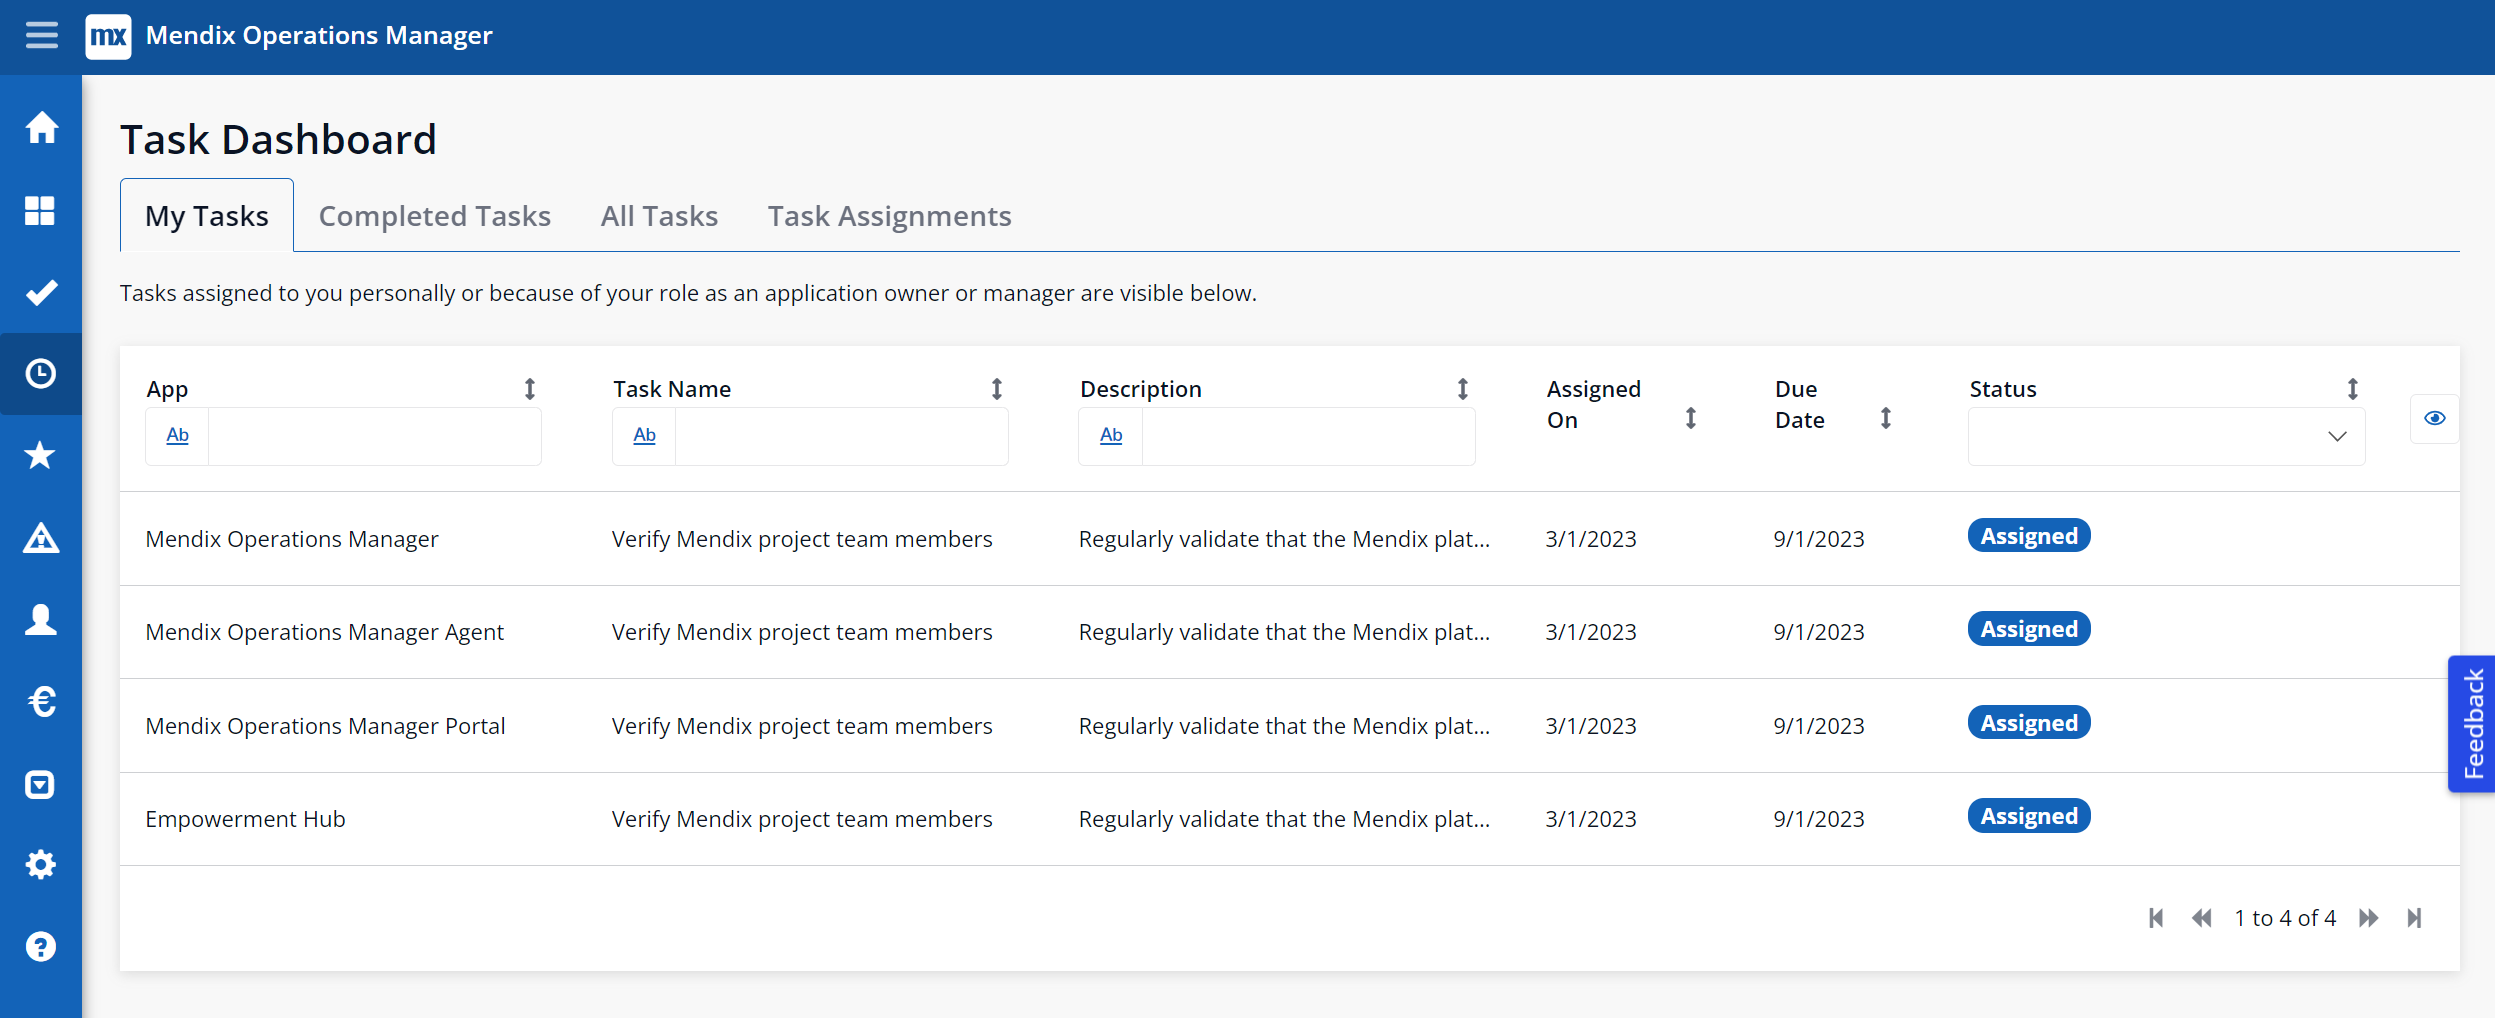Click the App filter text field
Screen dimensions: 2495x1018
point(374,436)
